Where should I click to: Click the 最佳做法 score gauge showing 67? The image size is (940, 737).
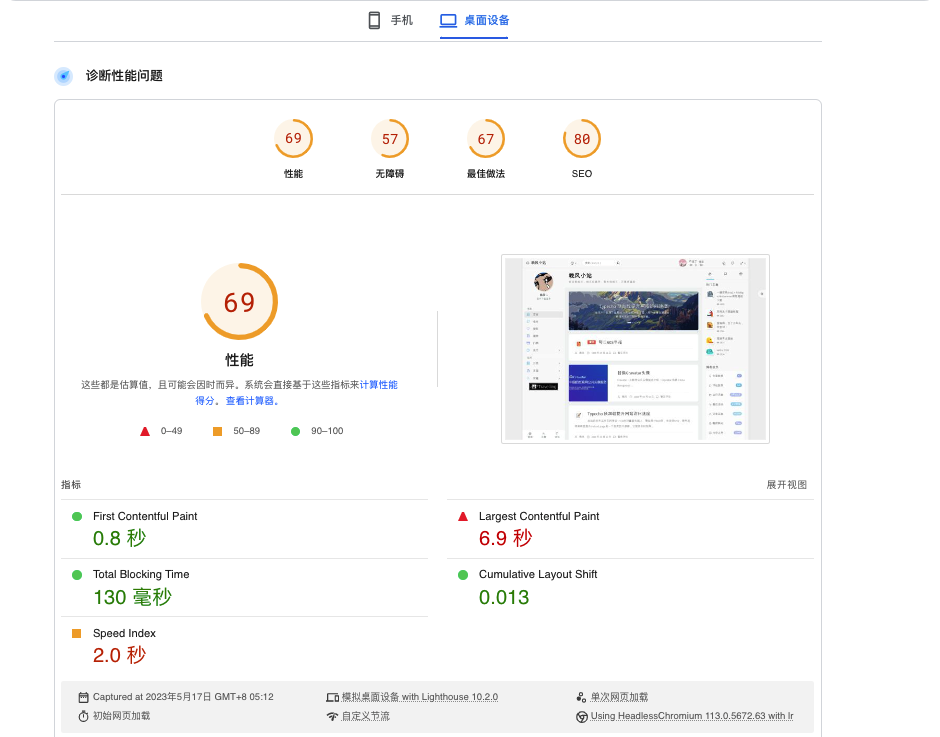pos(486,149)
